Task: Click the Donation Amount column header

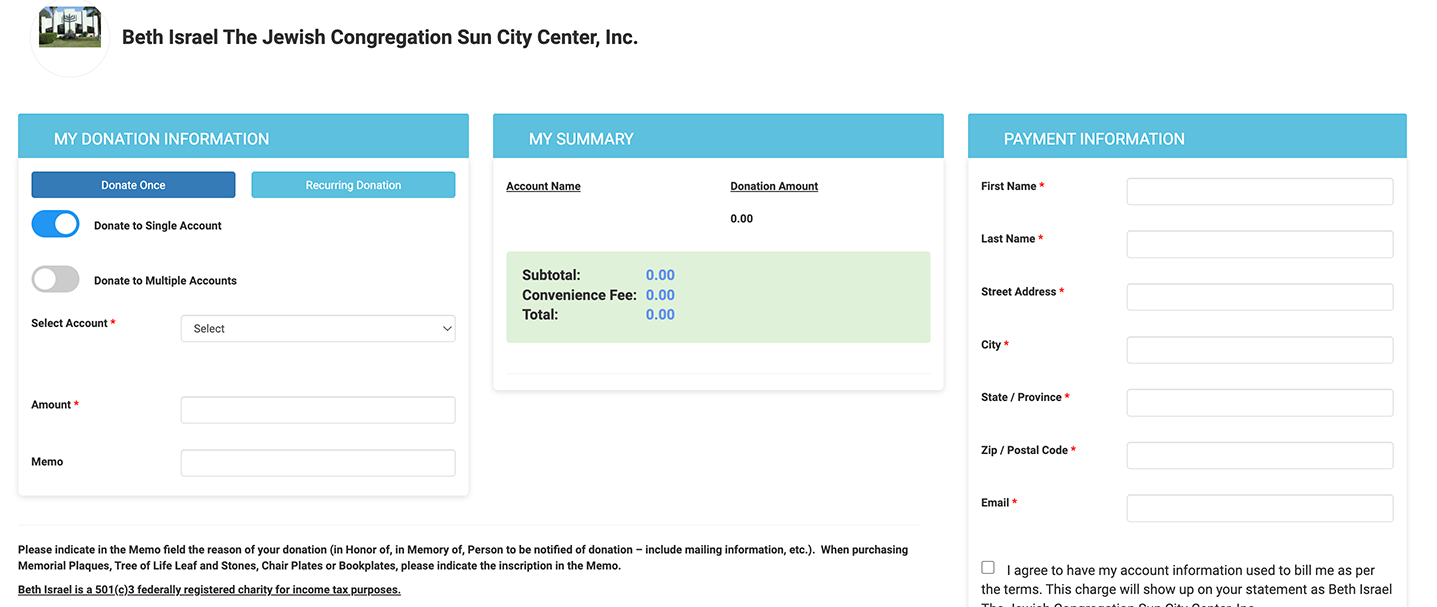Action: pos(774,186)
